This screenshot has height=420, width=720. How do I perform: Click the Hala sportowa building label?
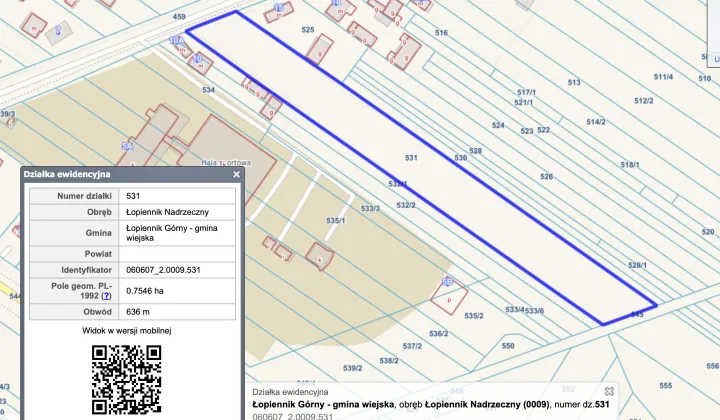coord(226,162)
